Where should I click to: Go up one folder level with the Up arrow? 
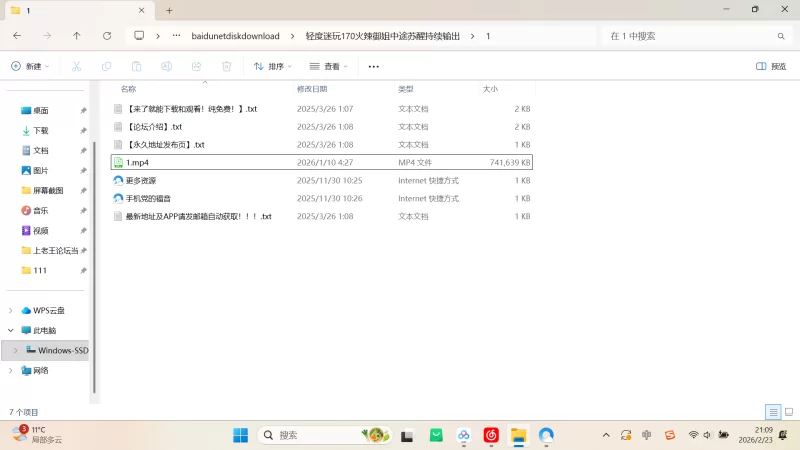[77, 35]
